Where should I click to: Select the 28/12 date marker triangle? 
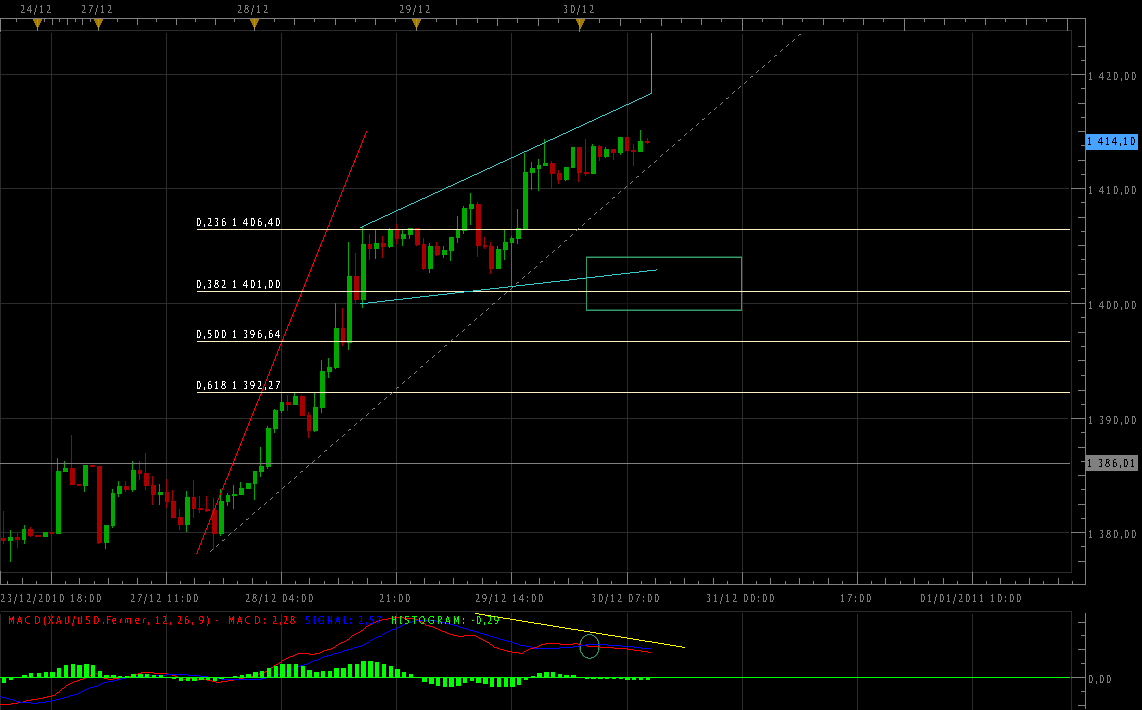254,24
